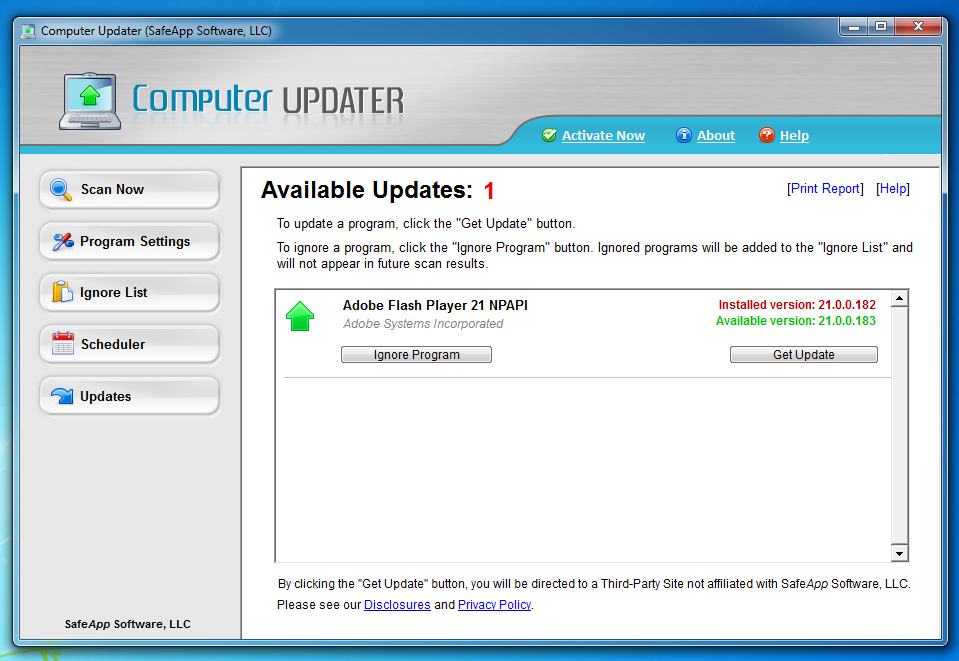Click the bracketed Help link above the list
Image resolution: width=959 pixels, height=661 pixels.
[893, 189]
